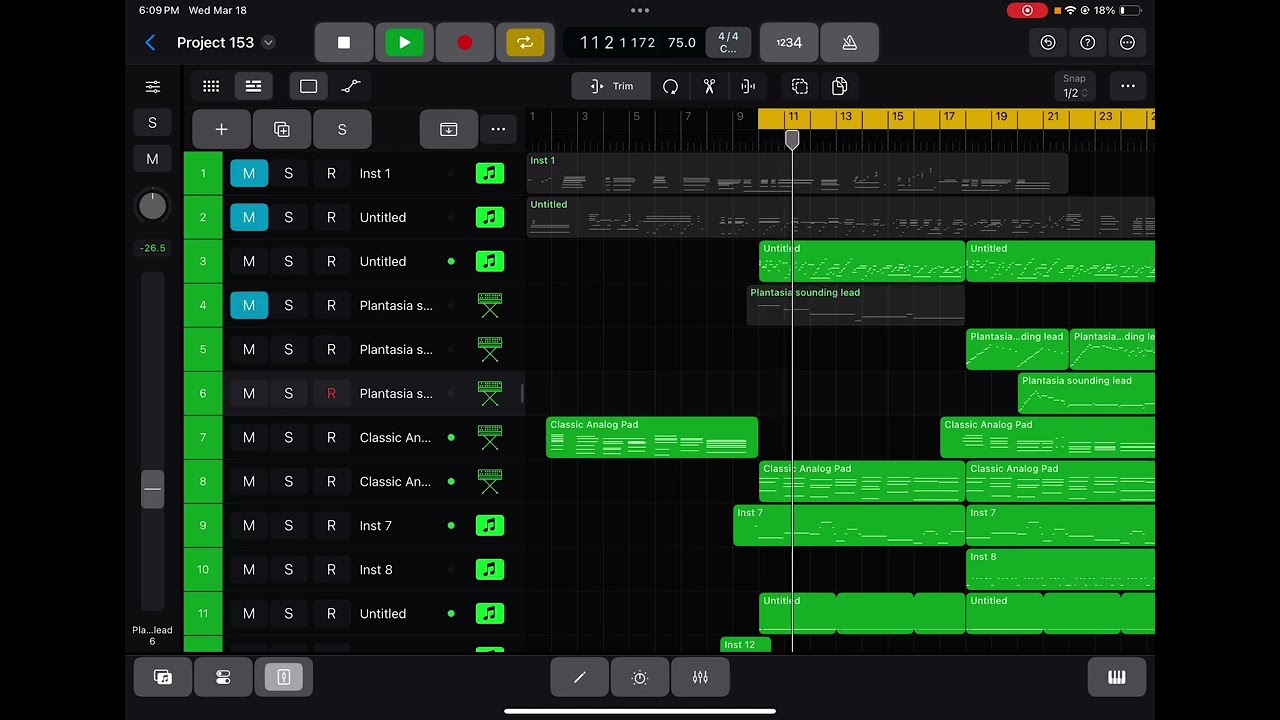Open the pencil editor button

click(x=579, y=677)
